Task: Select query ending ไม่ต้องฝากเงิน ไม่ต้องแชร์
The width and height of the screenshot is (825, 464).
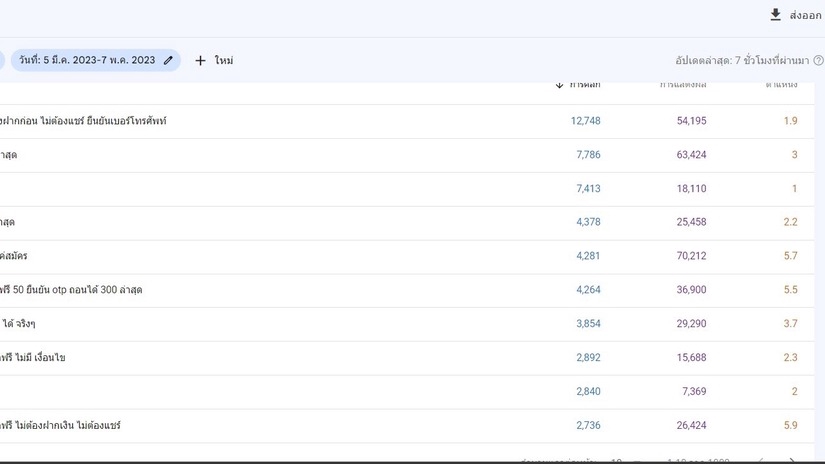Action: (x=62, y=426)
